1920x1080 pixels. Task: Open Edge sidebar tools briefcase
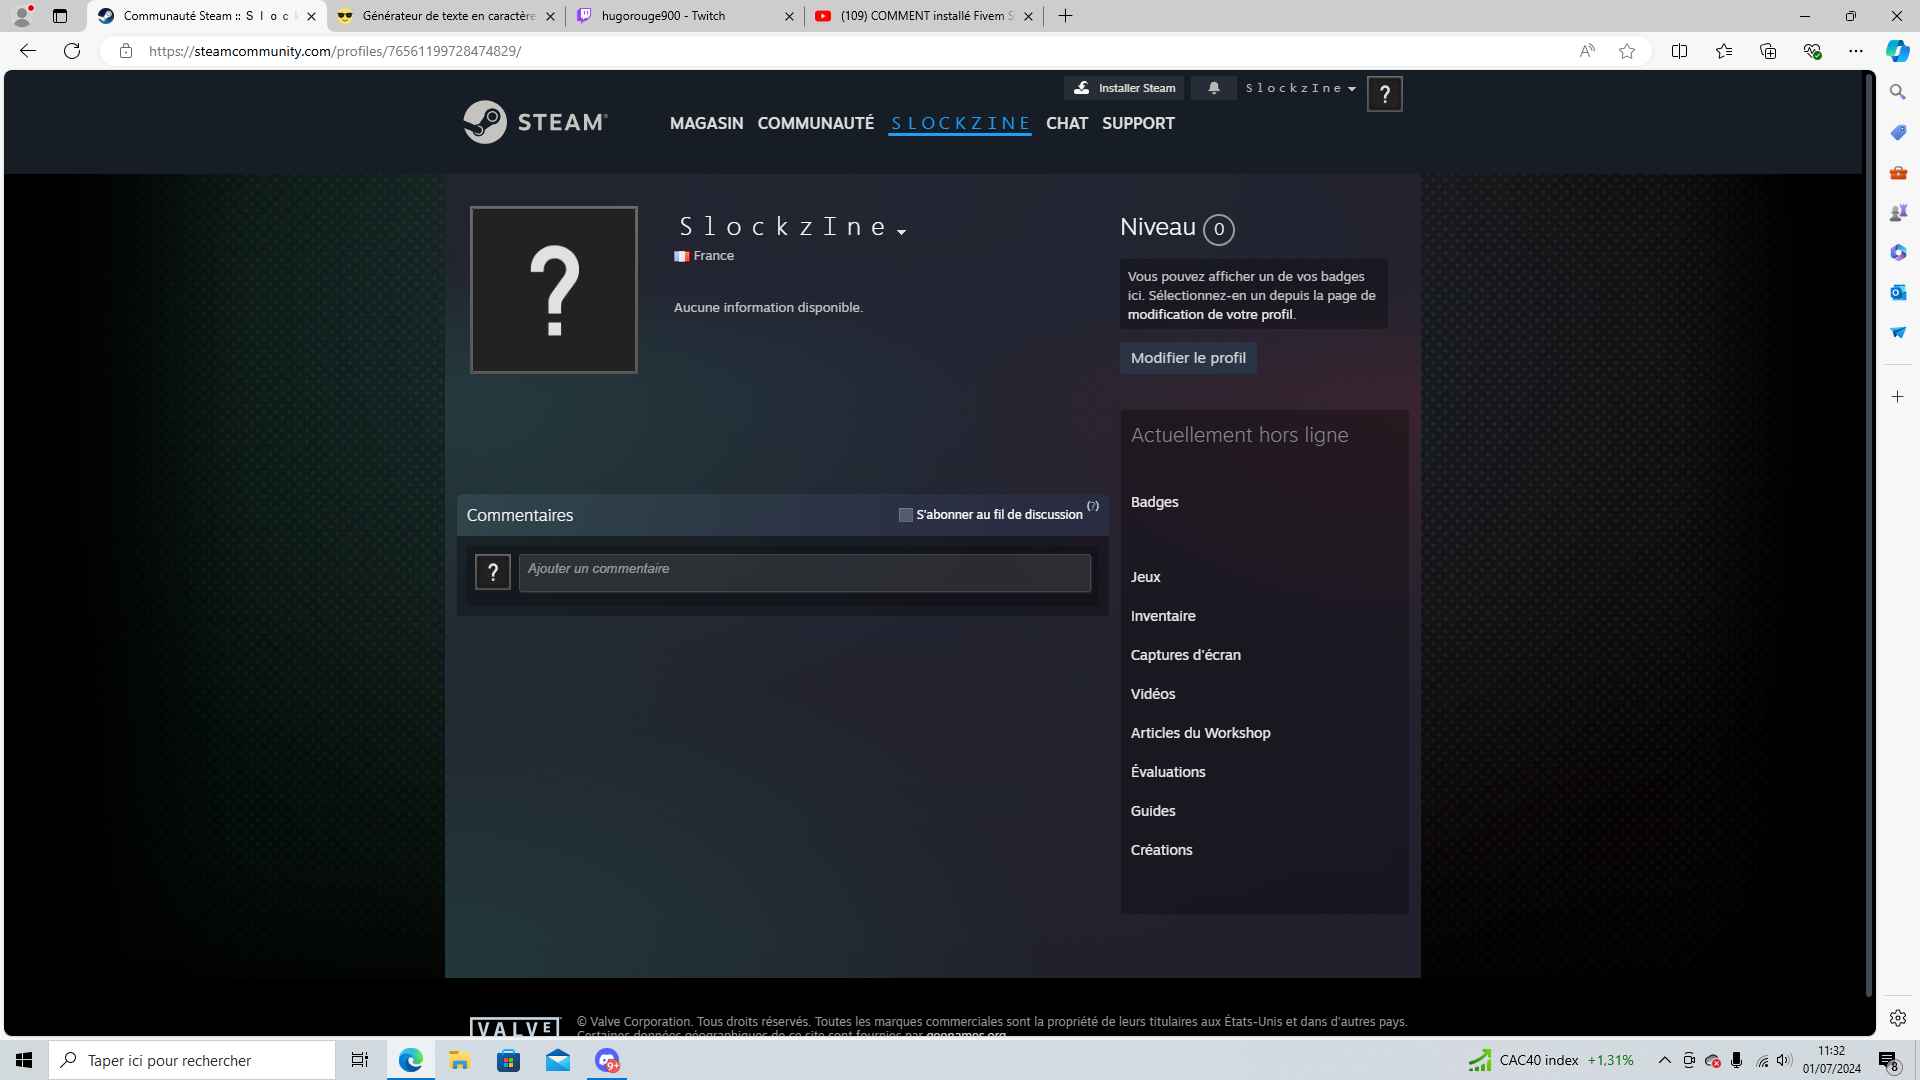pos(1898,172)
